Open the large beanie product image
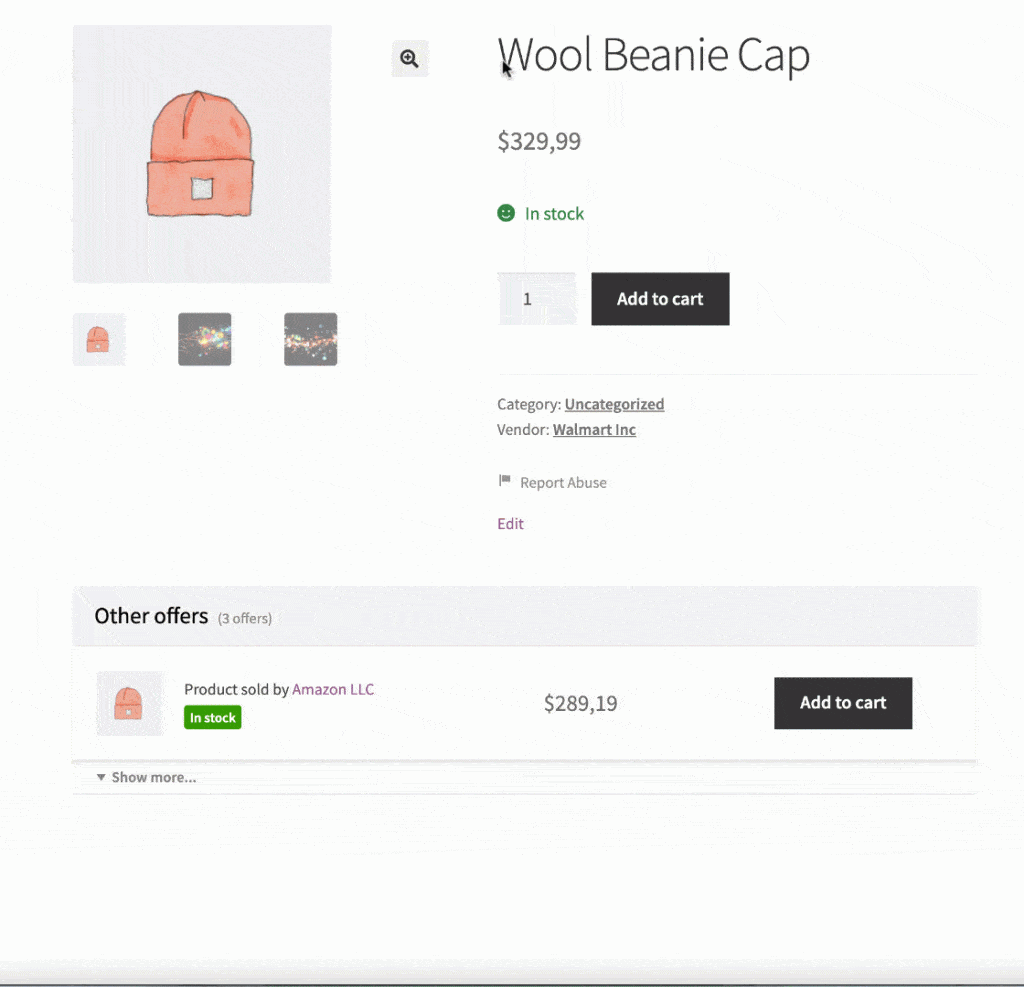1024x987 pixels. 201,154
